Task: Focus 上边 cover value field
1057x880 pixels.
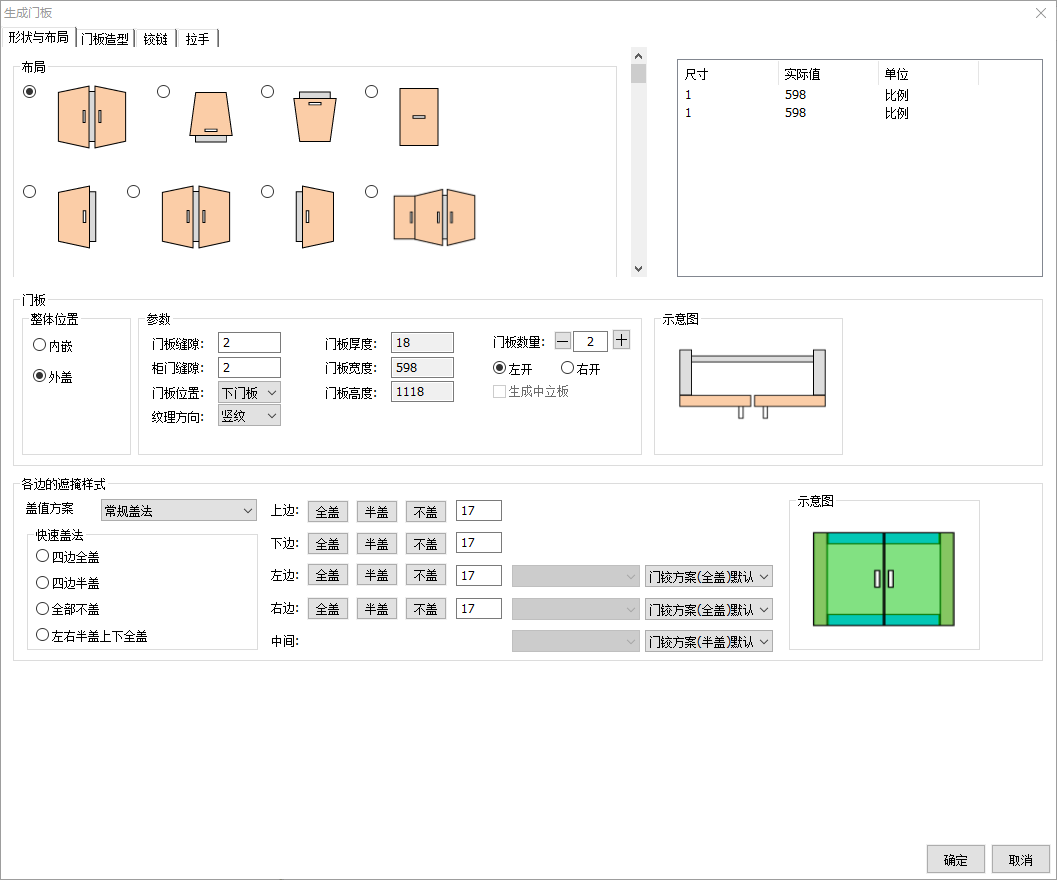Action: [479, 510]
